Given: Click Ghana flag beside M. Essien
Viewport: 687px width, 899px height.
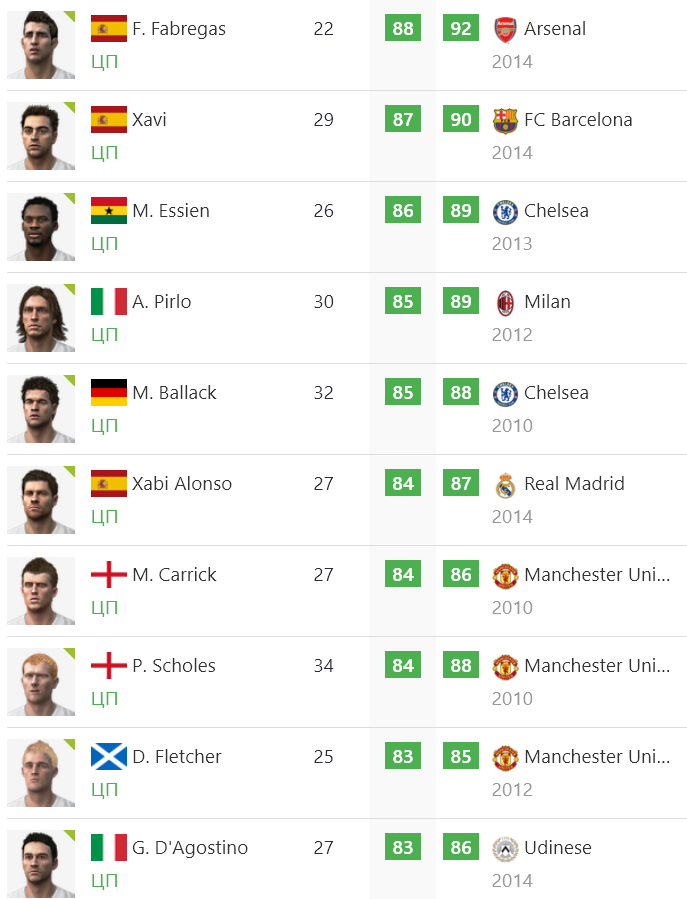Looking at the screenshot, I should (x=108, y=211).
